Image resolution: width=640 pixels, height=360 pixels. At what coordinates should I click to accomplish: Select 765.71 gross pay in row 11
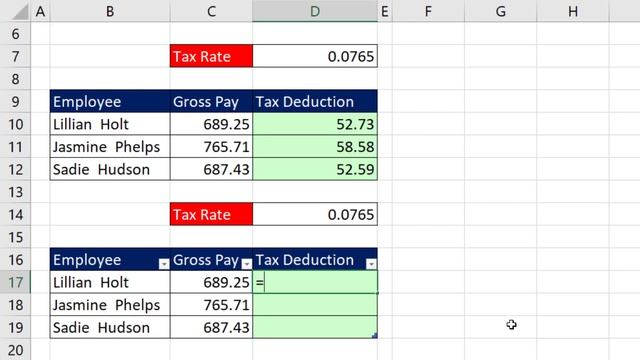211,147
